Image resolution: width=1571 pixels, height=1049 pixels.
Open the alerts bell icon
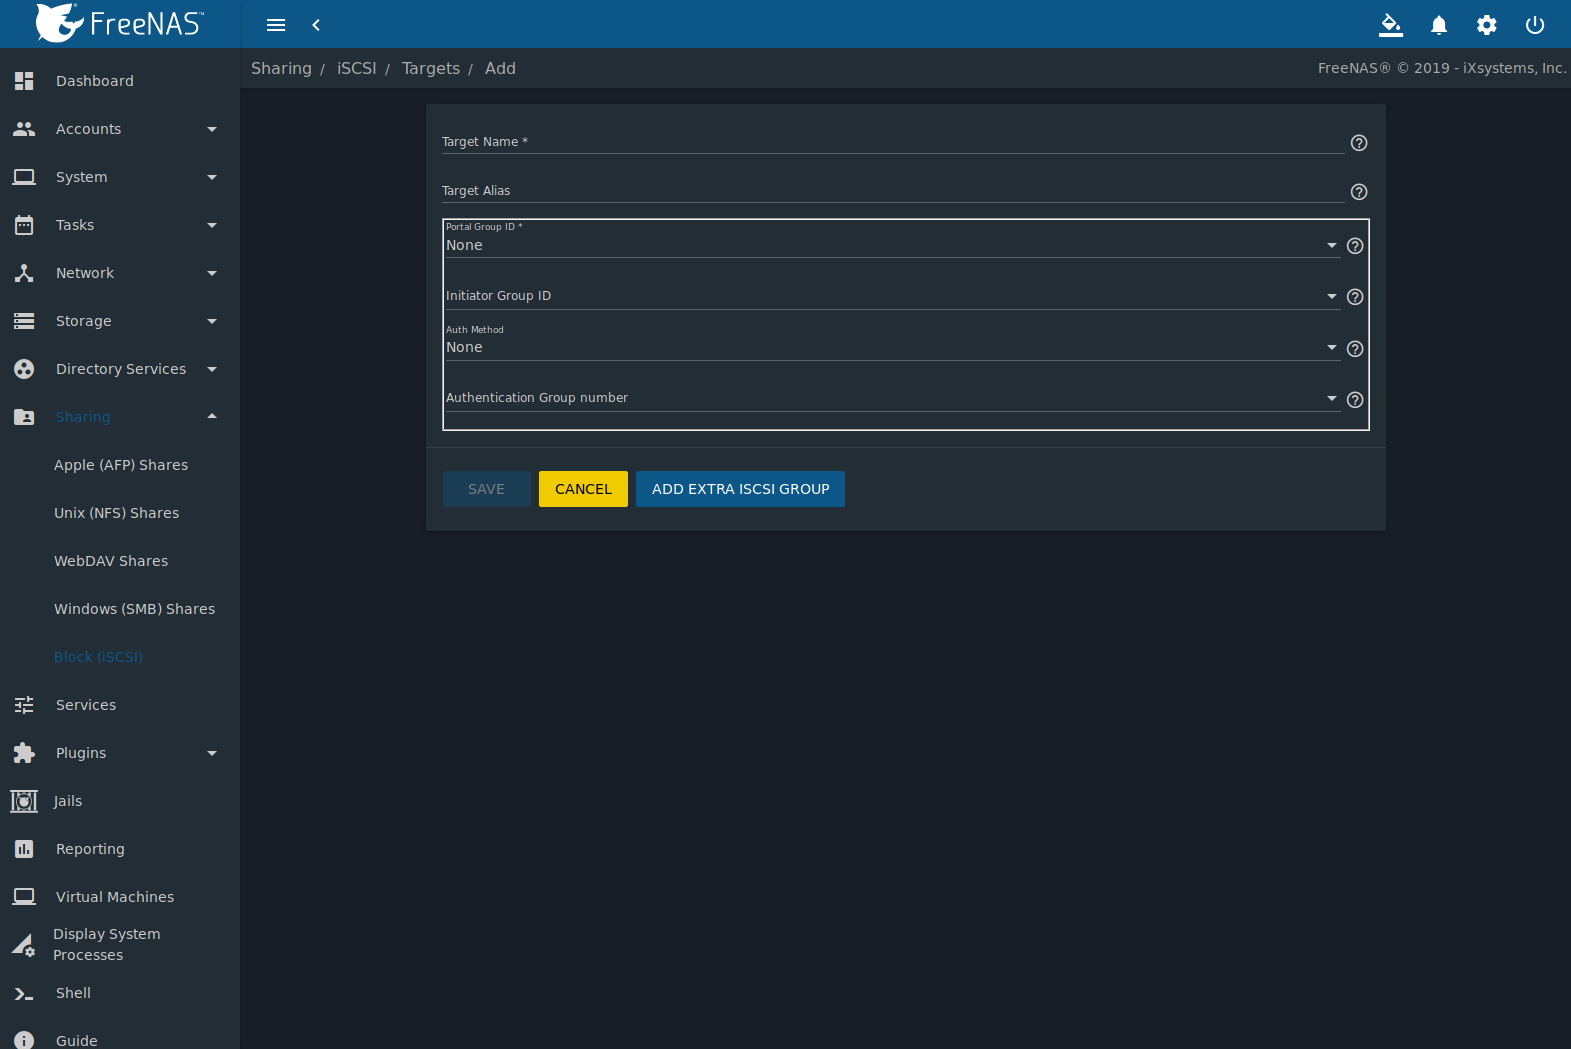point(1439,25)
